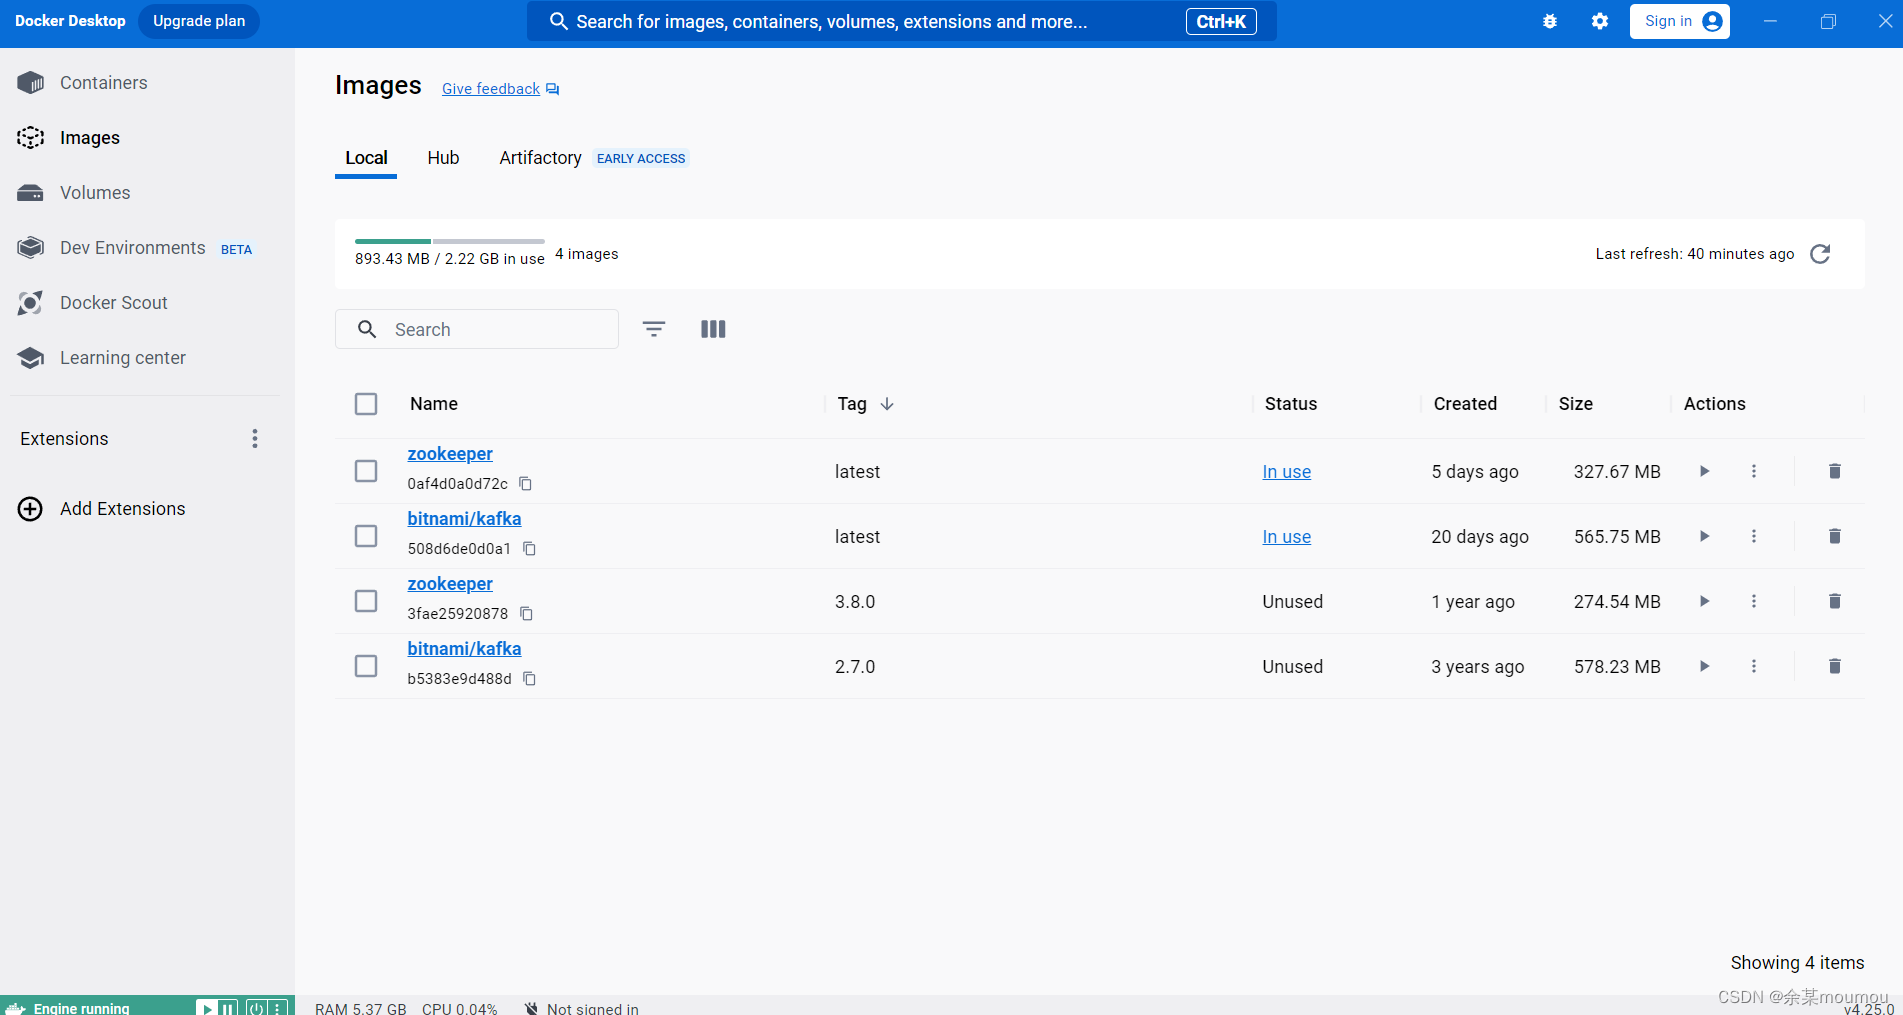Check the zookeeper latest row checkbox

point(366,471)
